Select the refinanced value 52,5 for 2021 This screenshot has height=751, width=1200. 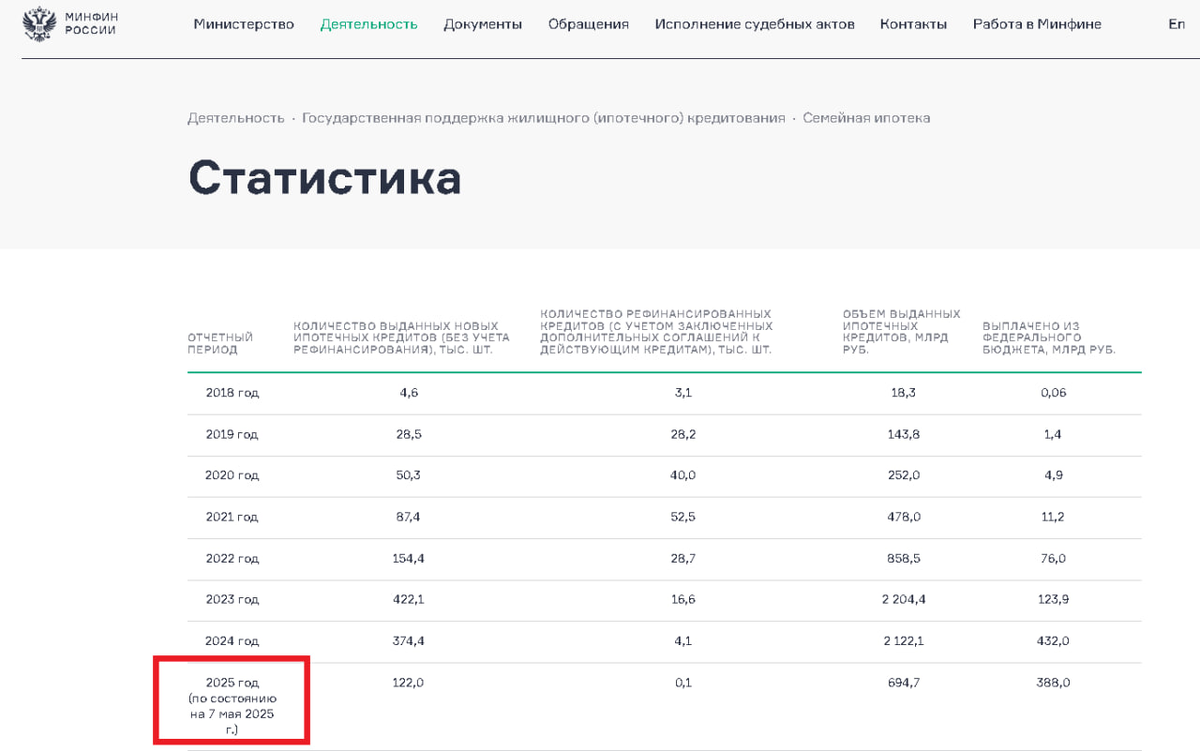683,517
